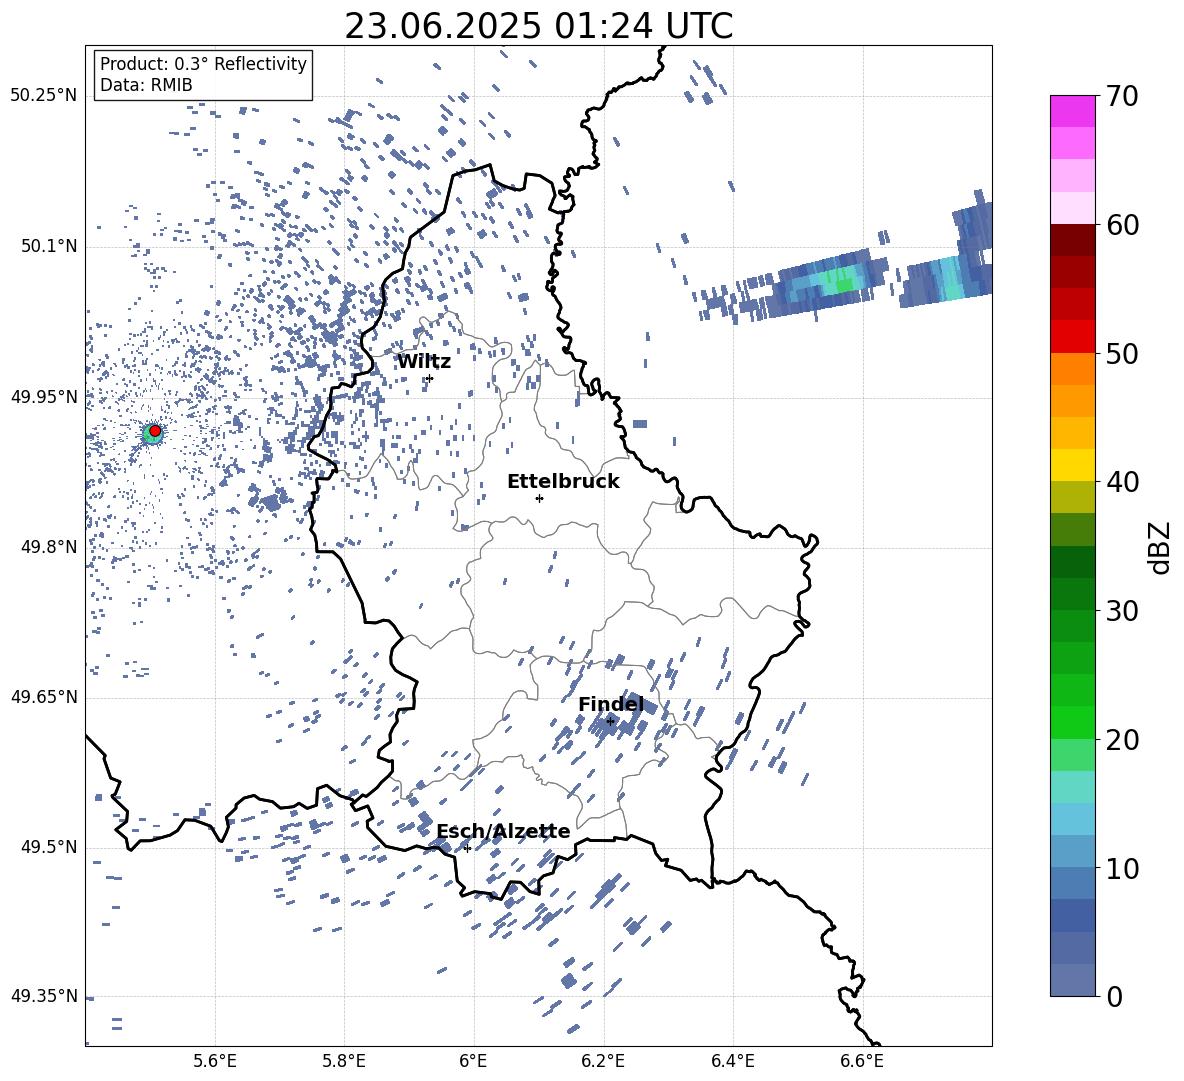Image resolution: width=1184 pixels, height=1081 pixels.
Task: Click the 49.5°N latitude label
Action: click(50, 846)
